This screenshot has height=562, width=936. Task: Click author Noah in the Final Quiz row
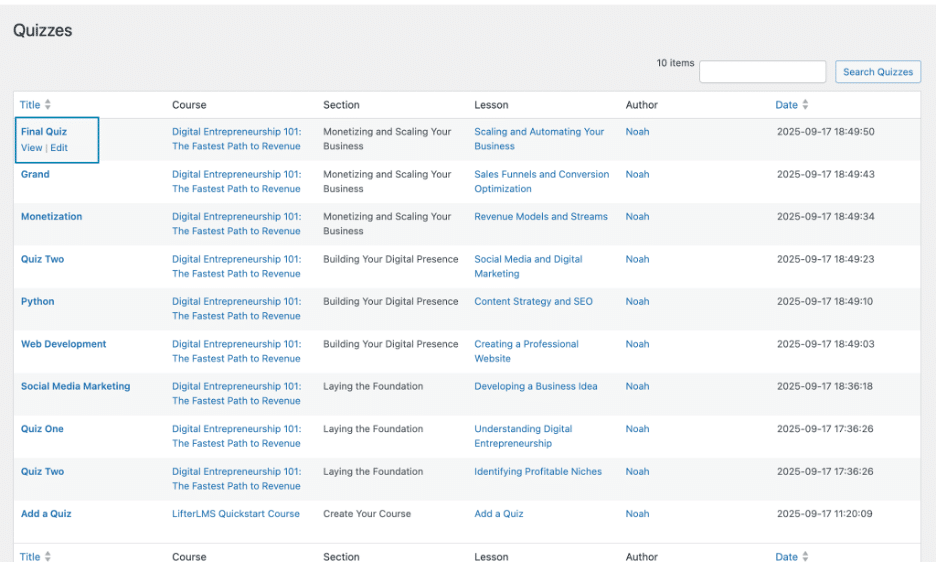click(637, 131)
